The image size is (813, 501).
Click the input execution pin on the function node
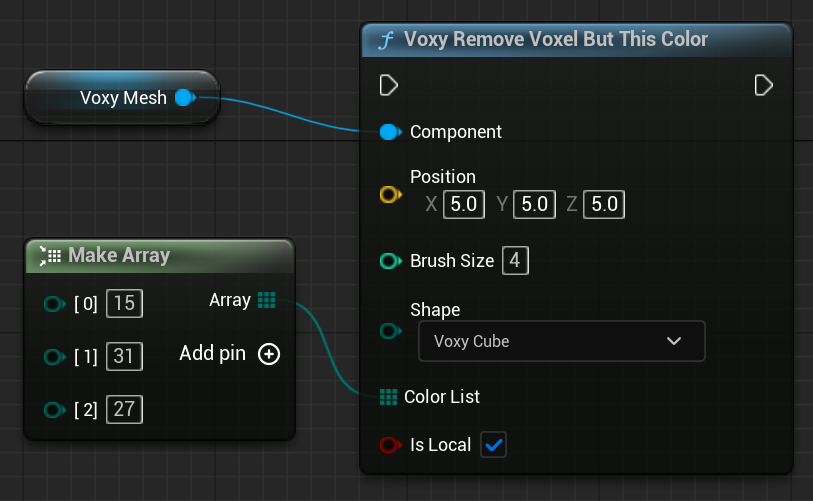coord(389,85)
